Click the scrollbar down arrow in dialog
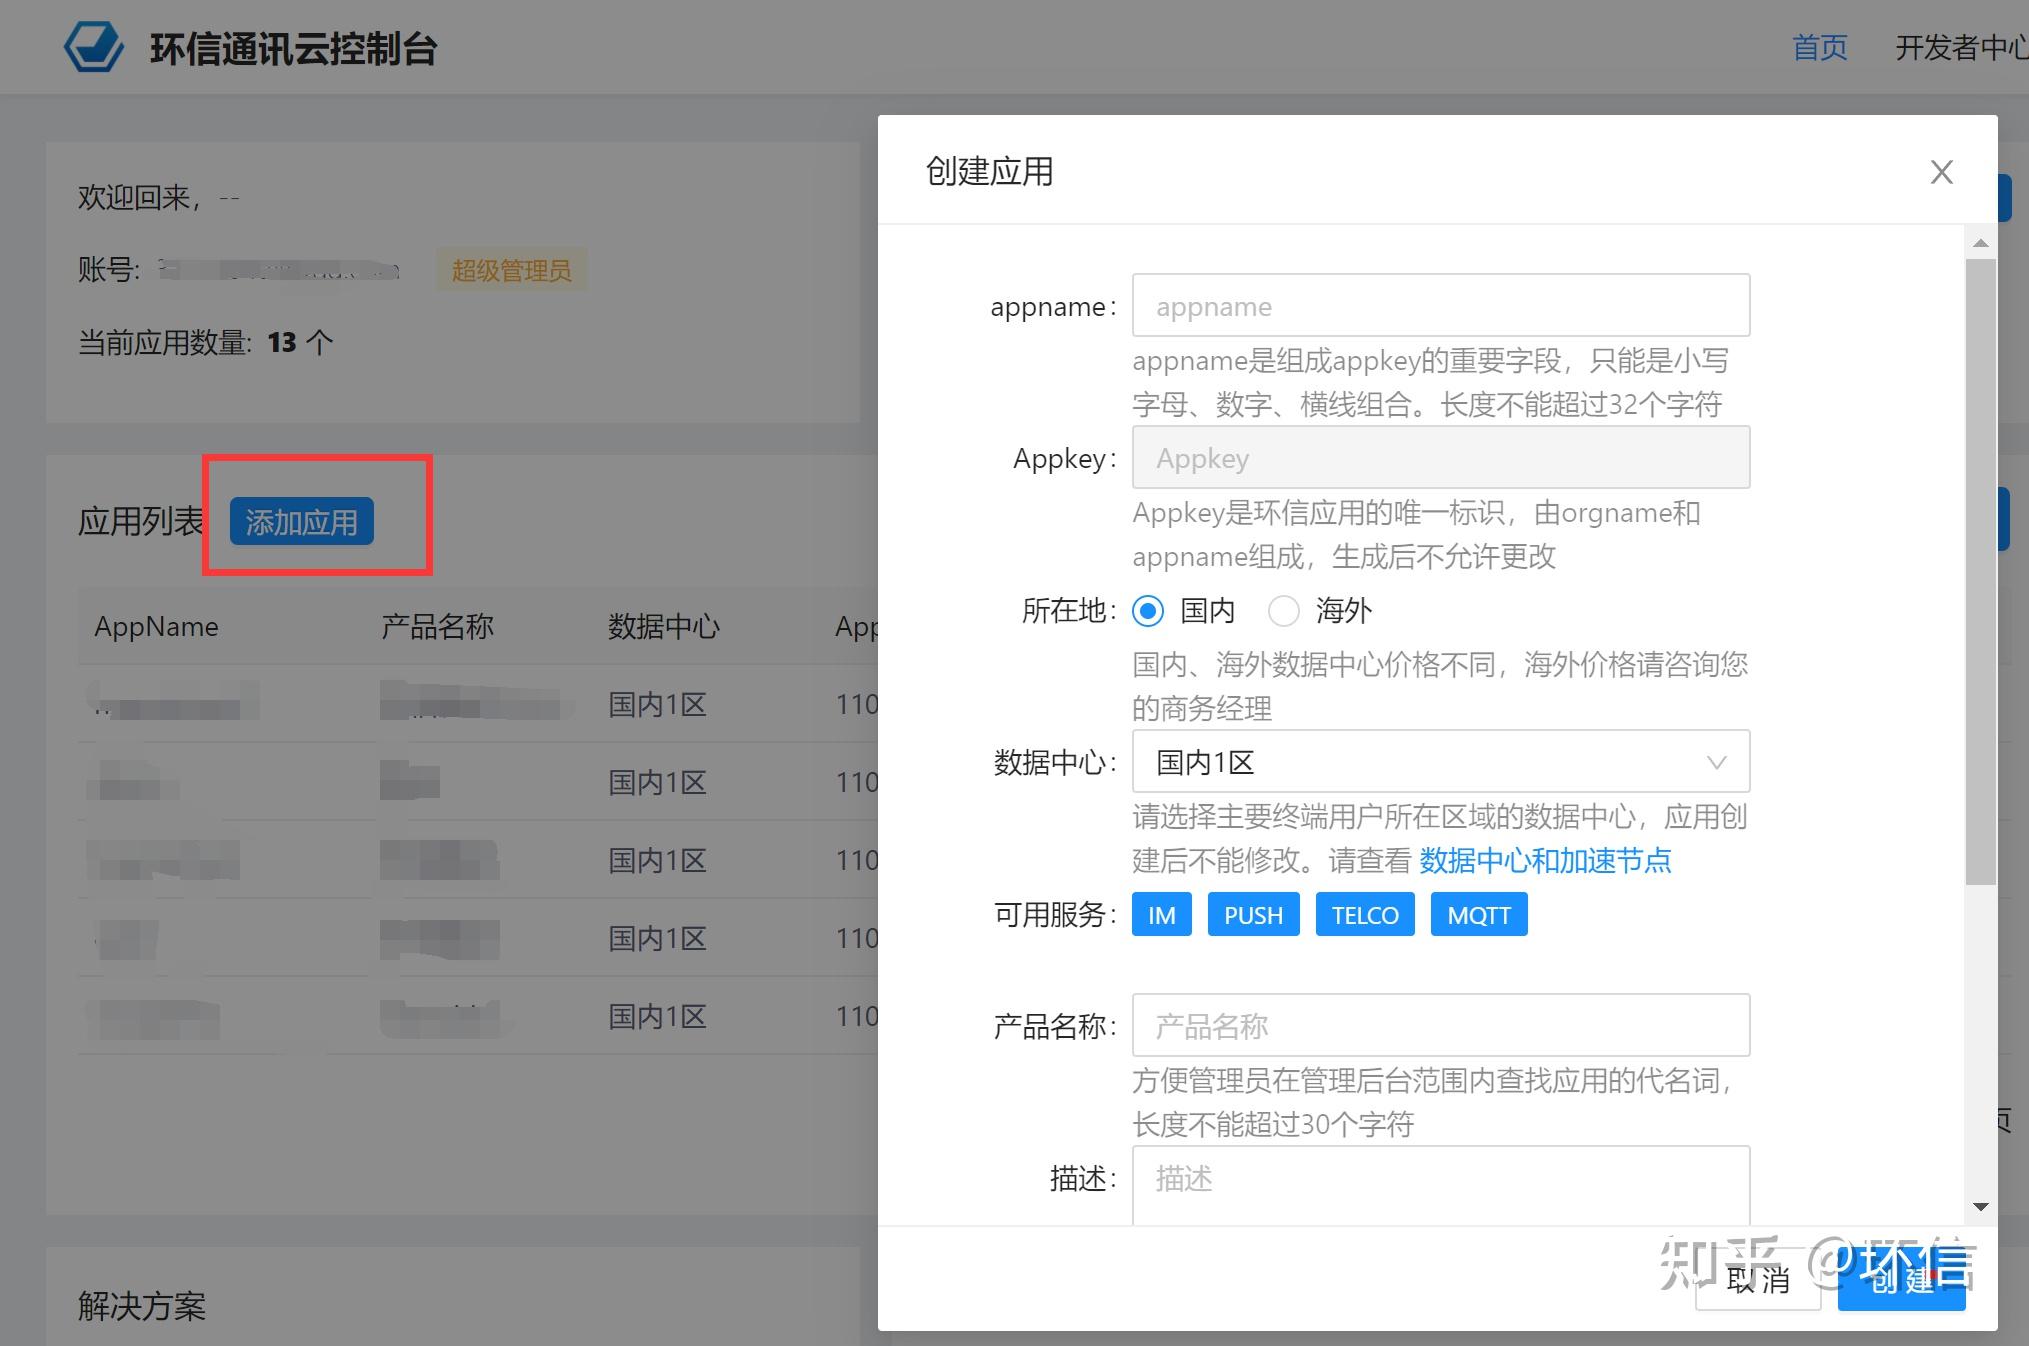 (x=1980, y=1207)
